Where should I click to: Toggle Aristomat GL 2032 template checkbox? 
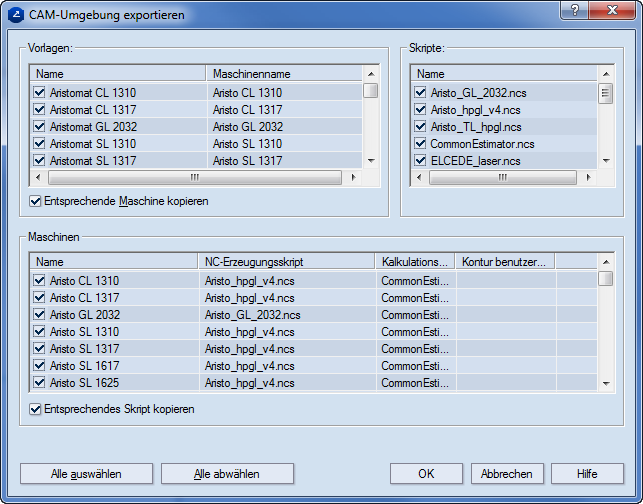[x=39, y=126]
